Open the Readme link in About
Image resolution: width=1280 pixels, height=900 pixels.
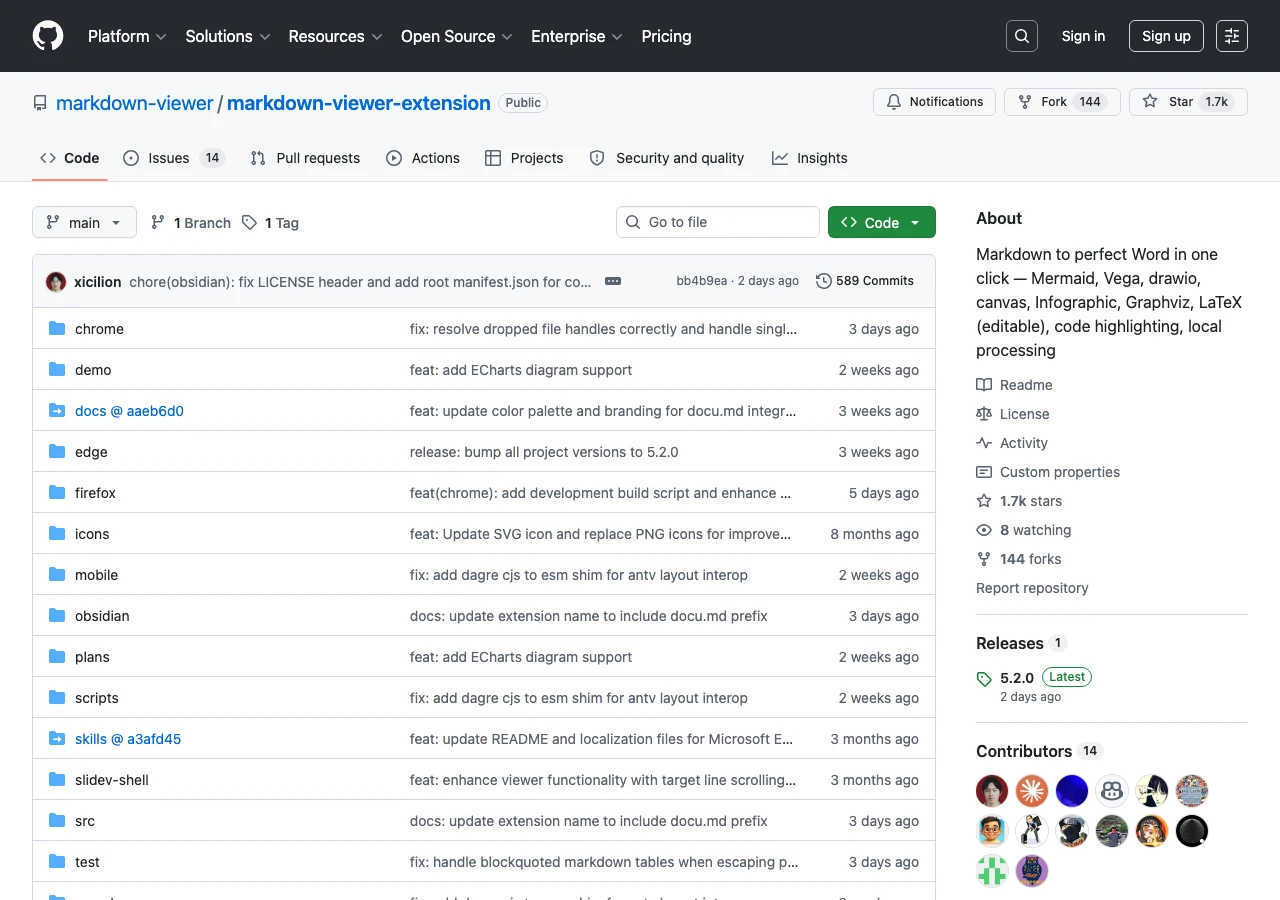click(x=1014, y=385)
